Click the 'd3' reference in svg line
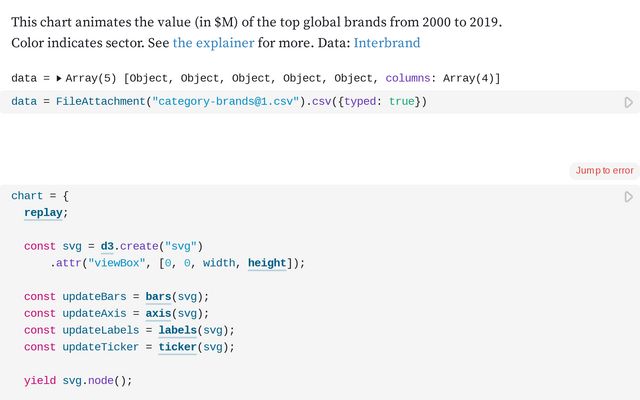The image size is (640, 400). click(107, 246)
